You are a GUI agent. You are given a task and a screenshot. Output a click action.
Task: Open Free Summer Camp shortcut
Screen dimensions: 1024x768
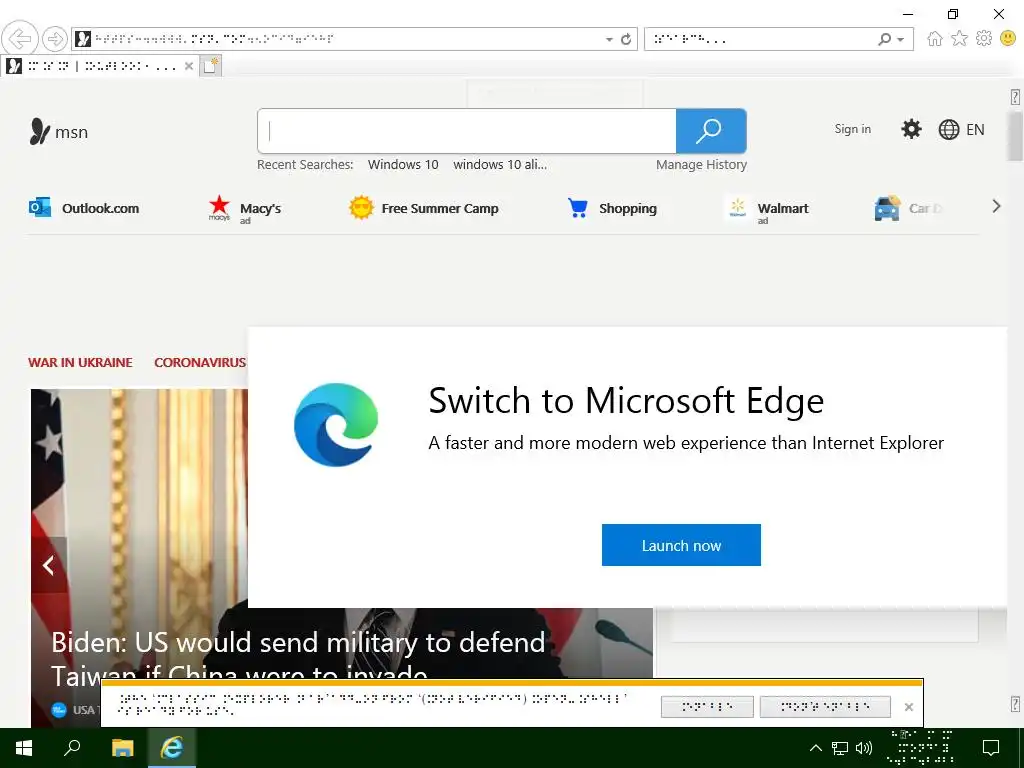(423, 208)
